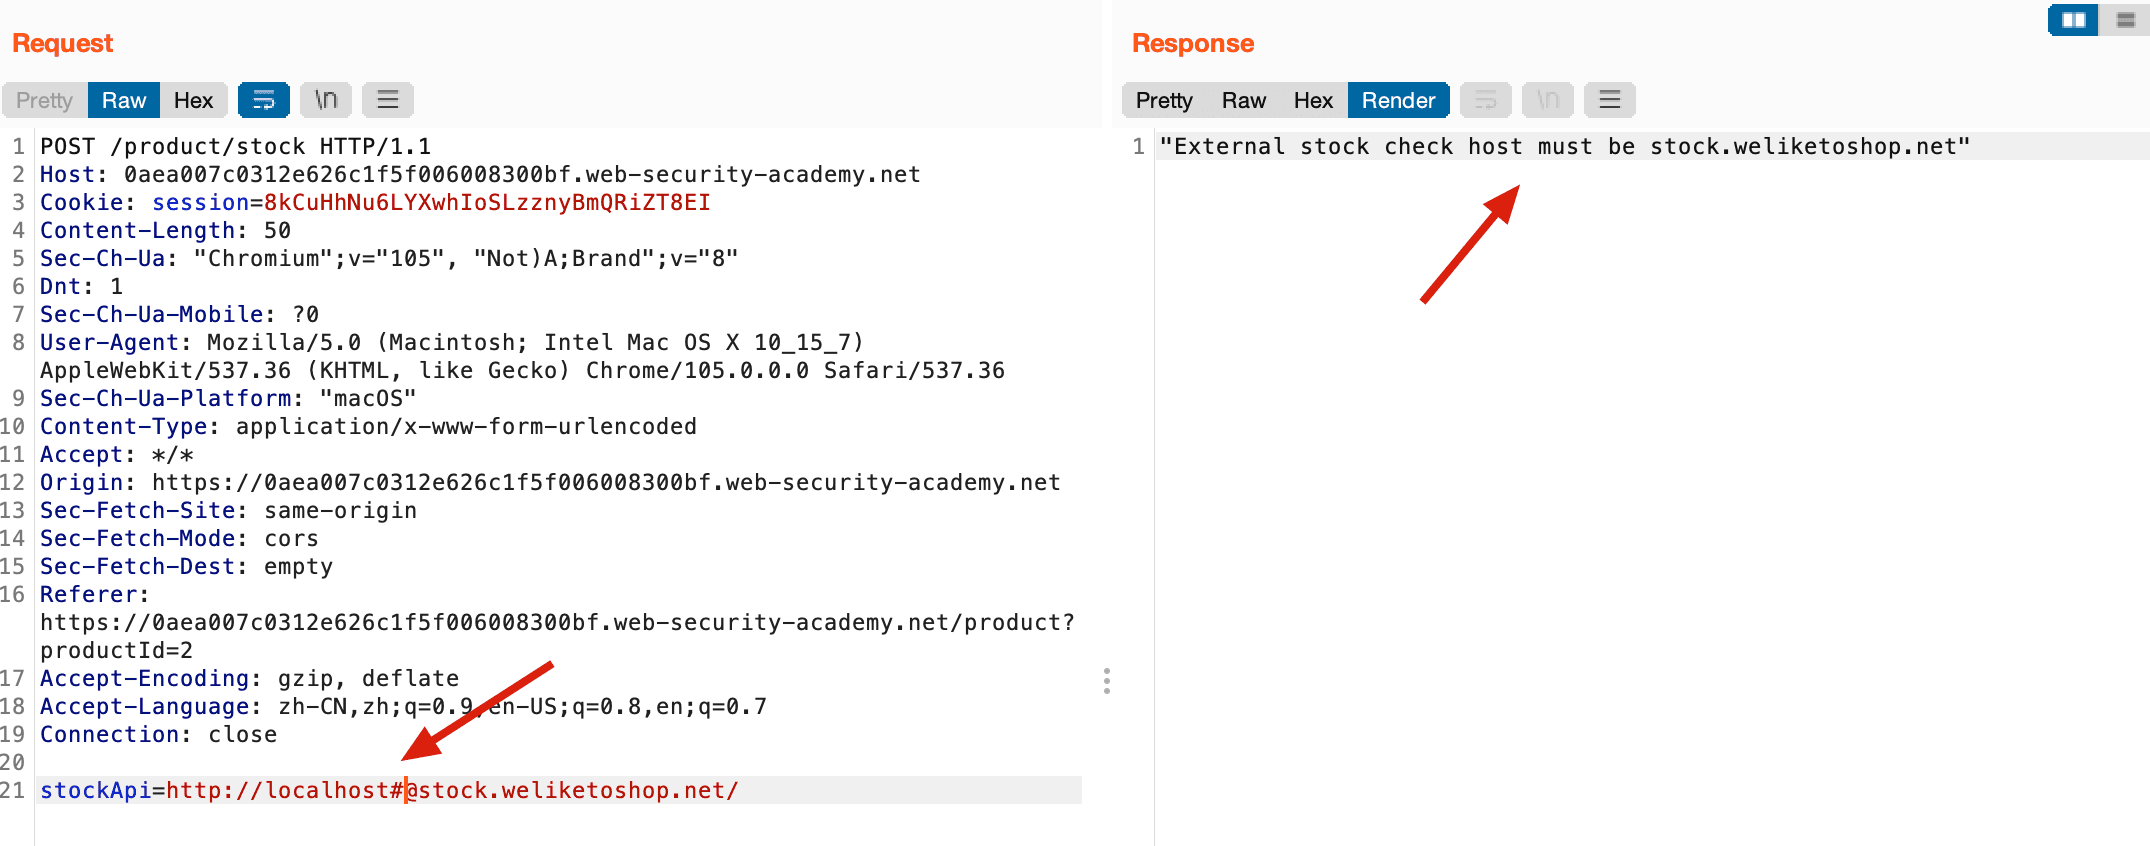Select Hex tab in Request panel

pyautogui.click(x=193, y=100)
